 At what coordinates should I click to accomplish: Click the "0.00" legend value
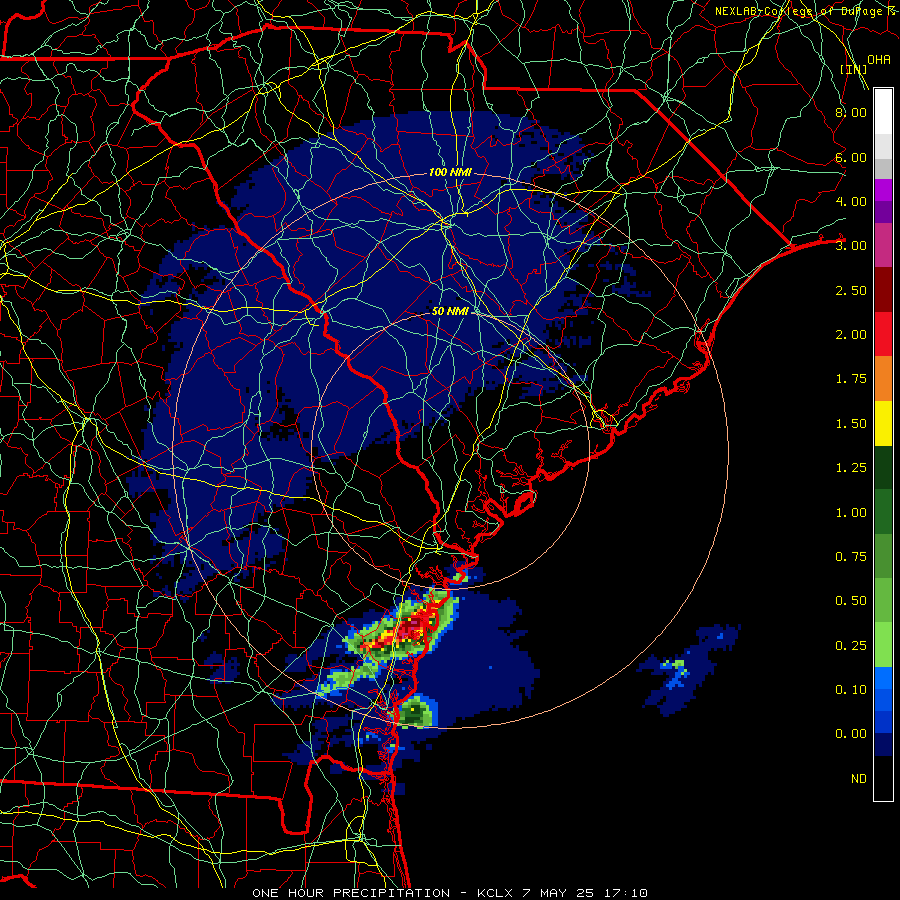[x=851, y=734]
